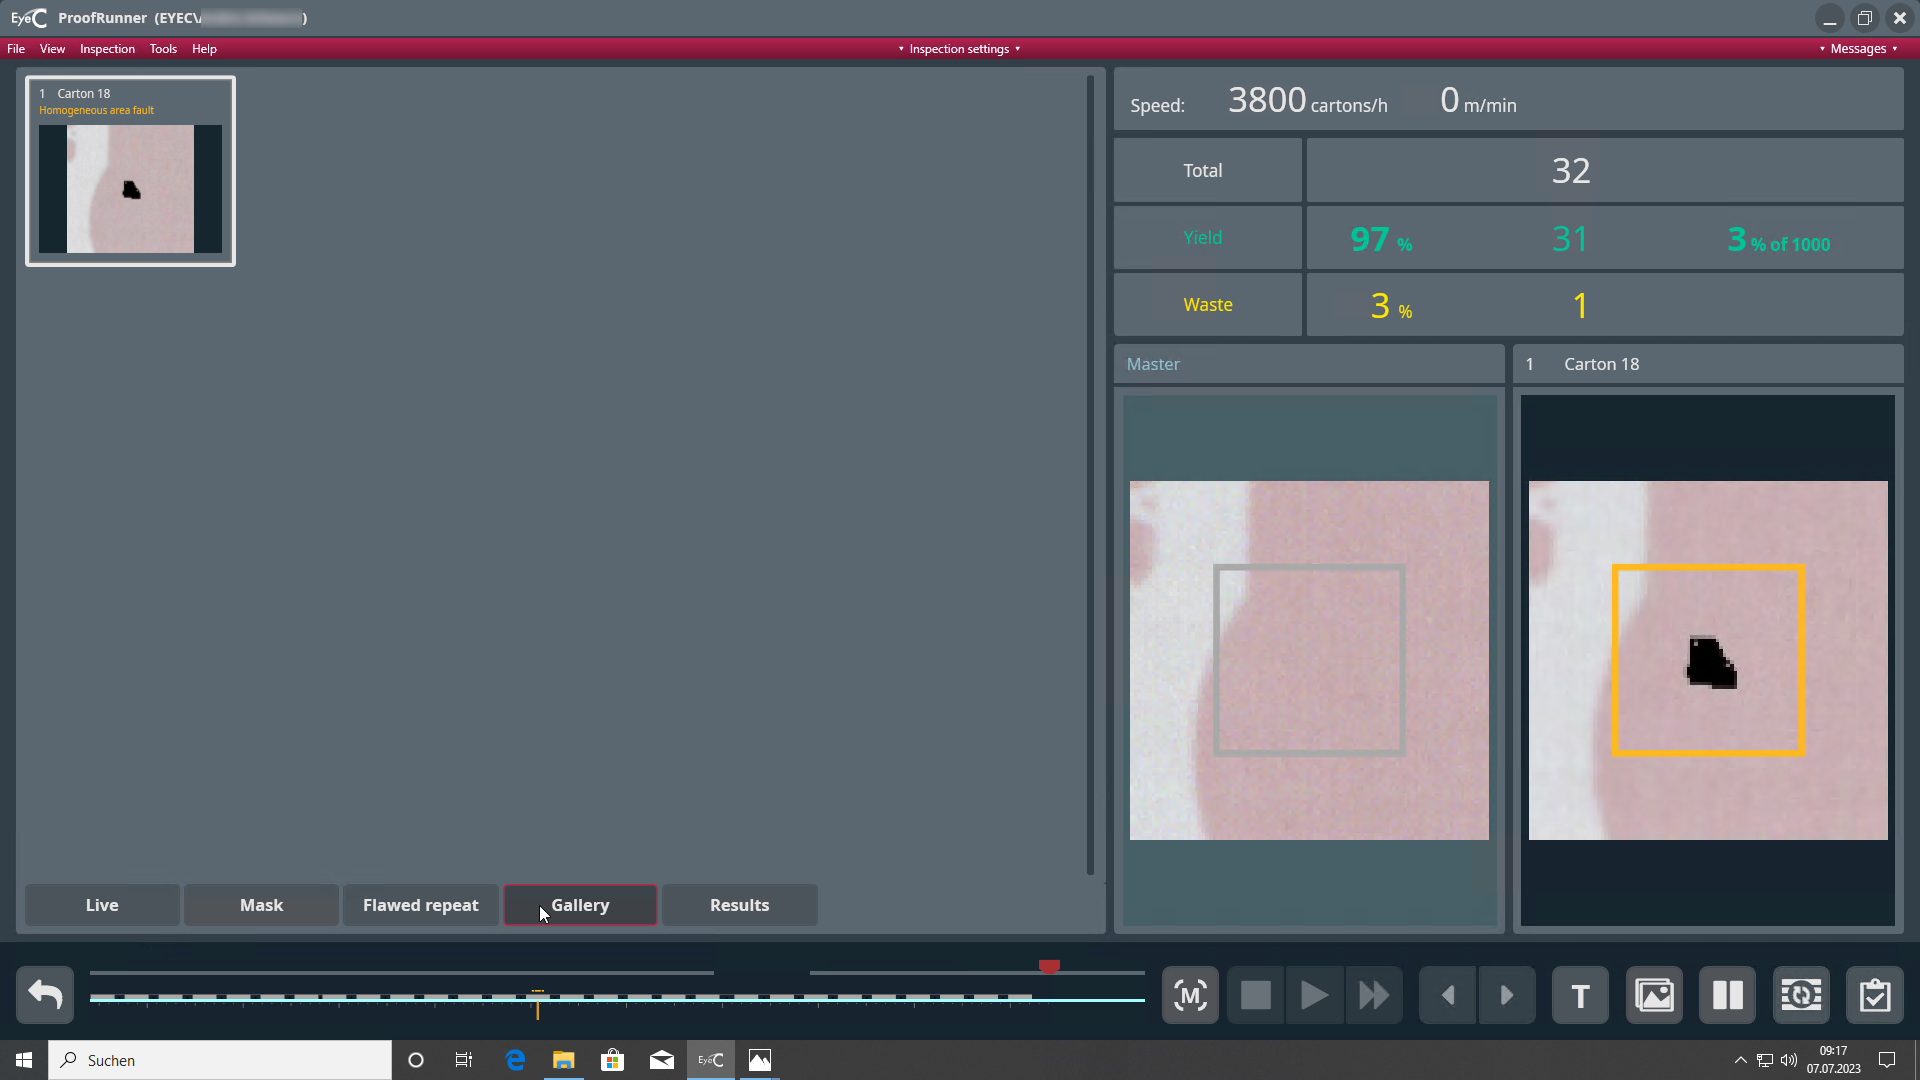Stop the inspection playback

pos(1256,995)
